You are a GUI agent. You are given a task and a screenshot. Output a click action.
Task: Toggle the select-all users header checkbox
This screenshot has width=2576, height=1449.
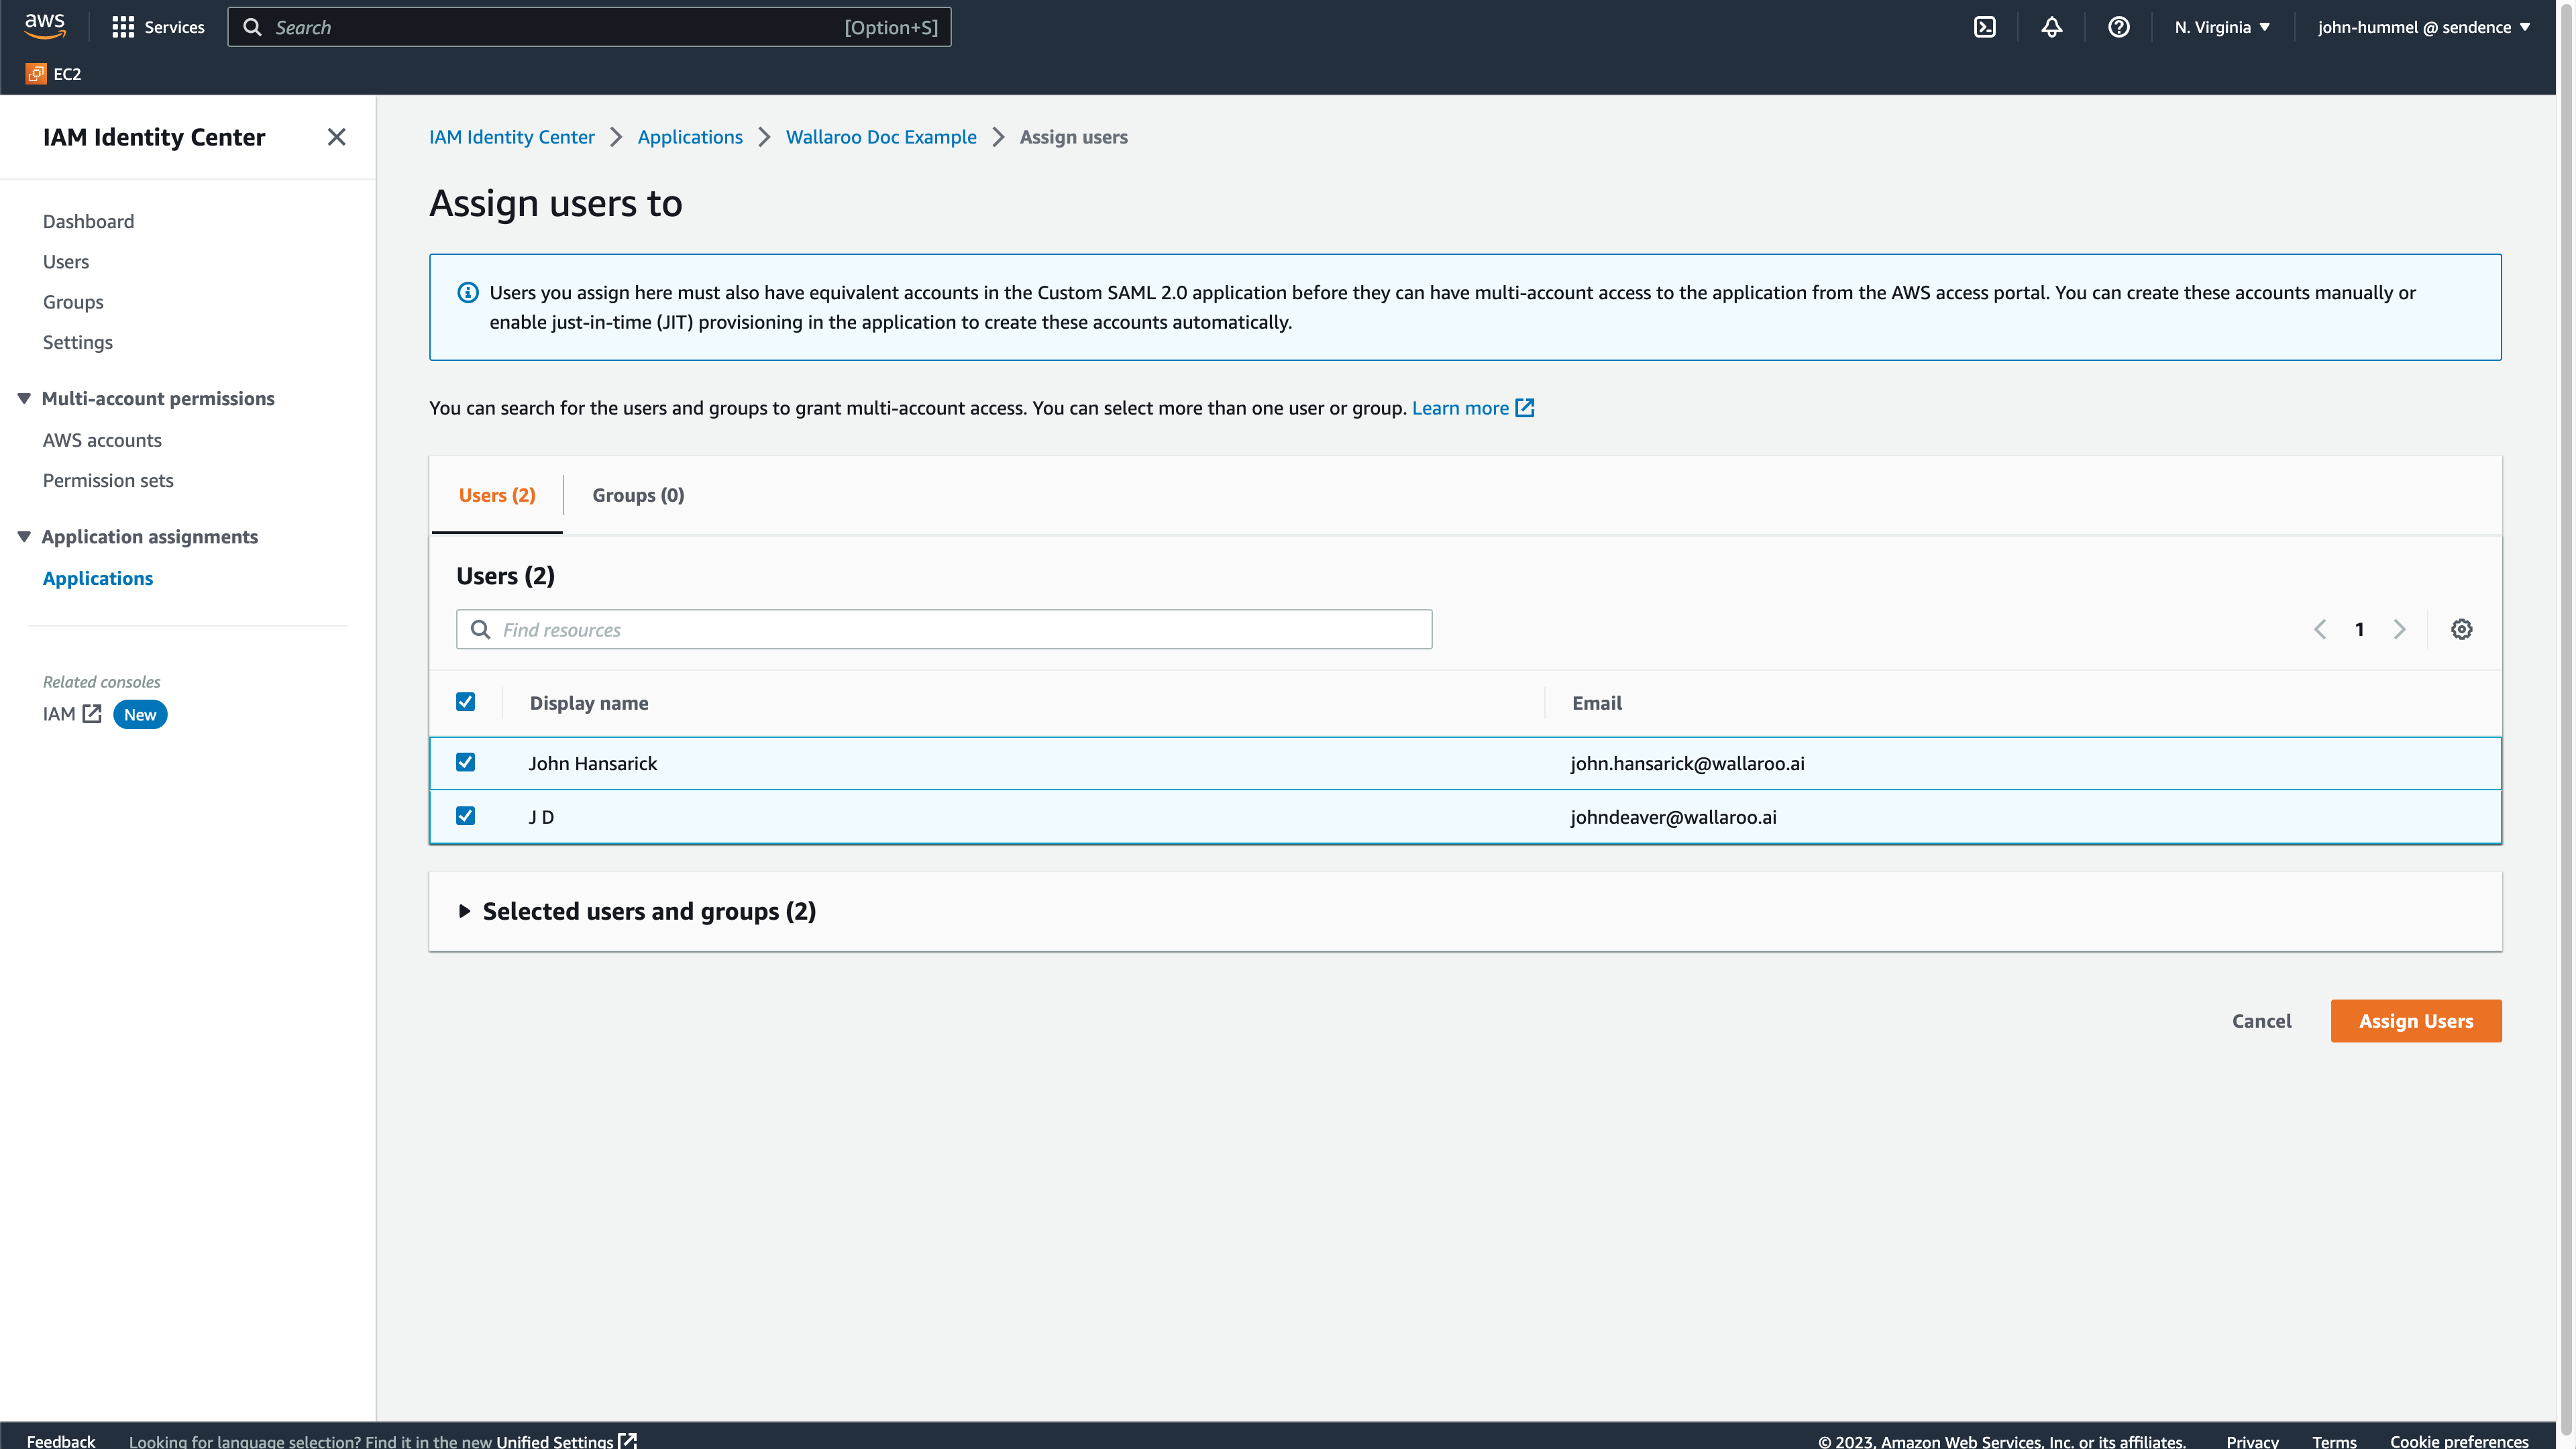click(x=465, y=702)
